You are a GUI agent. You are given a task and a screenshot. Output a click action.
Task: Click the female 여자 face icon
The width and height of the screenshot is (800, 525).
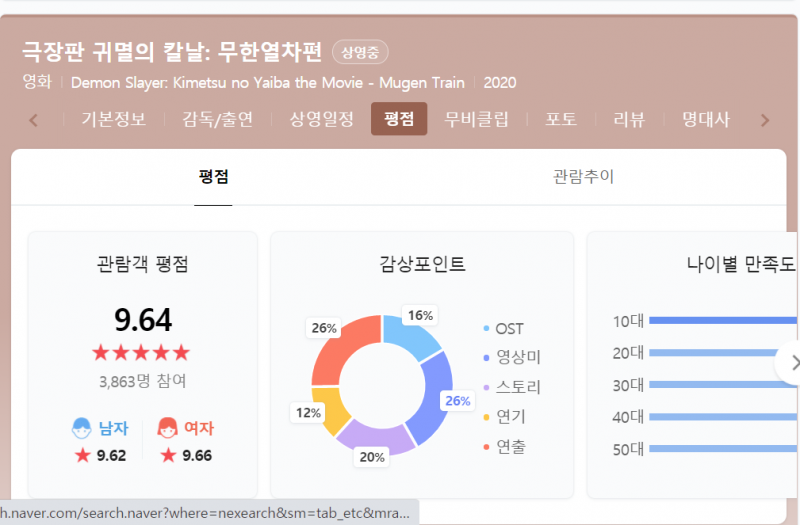coord(167,428)
